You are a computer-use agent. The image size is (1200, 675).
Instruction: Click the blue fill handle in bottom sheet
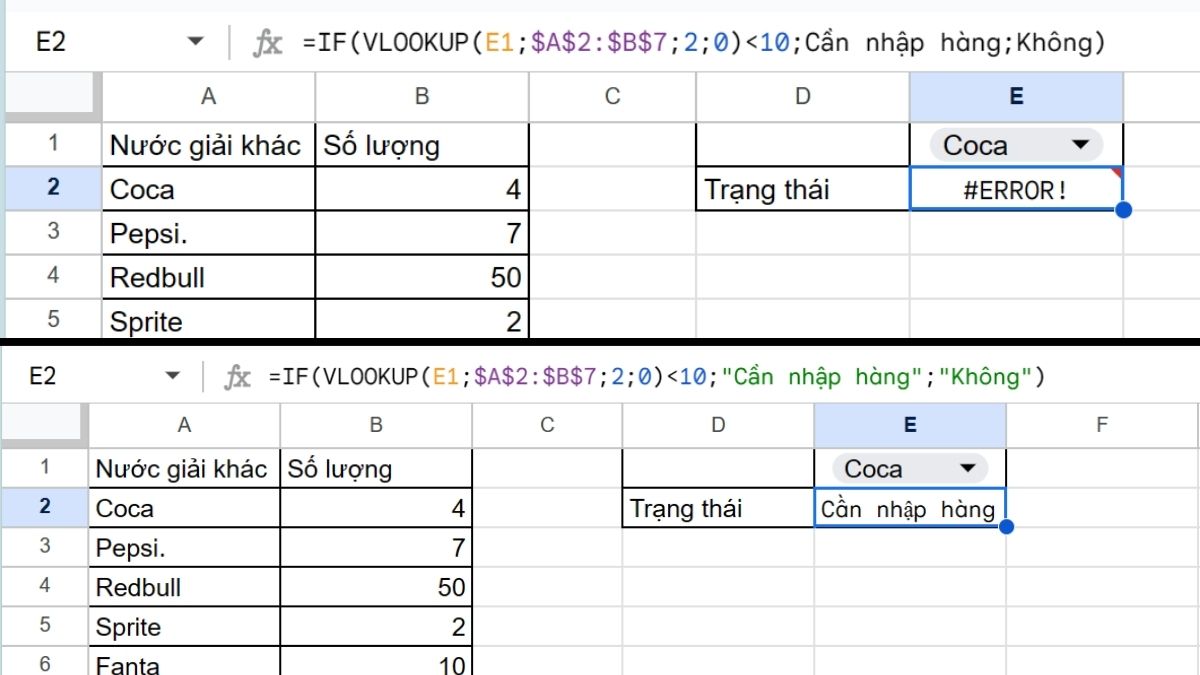1006,527
